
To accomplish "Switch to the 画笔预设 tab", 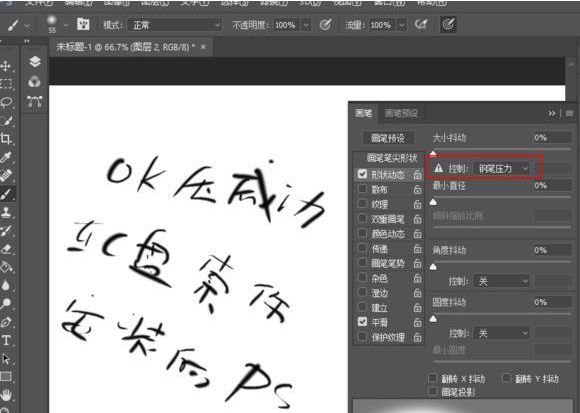I will [401, 113].
